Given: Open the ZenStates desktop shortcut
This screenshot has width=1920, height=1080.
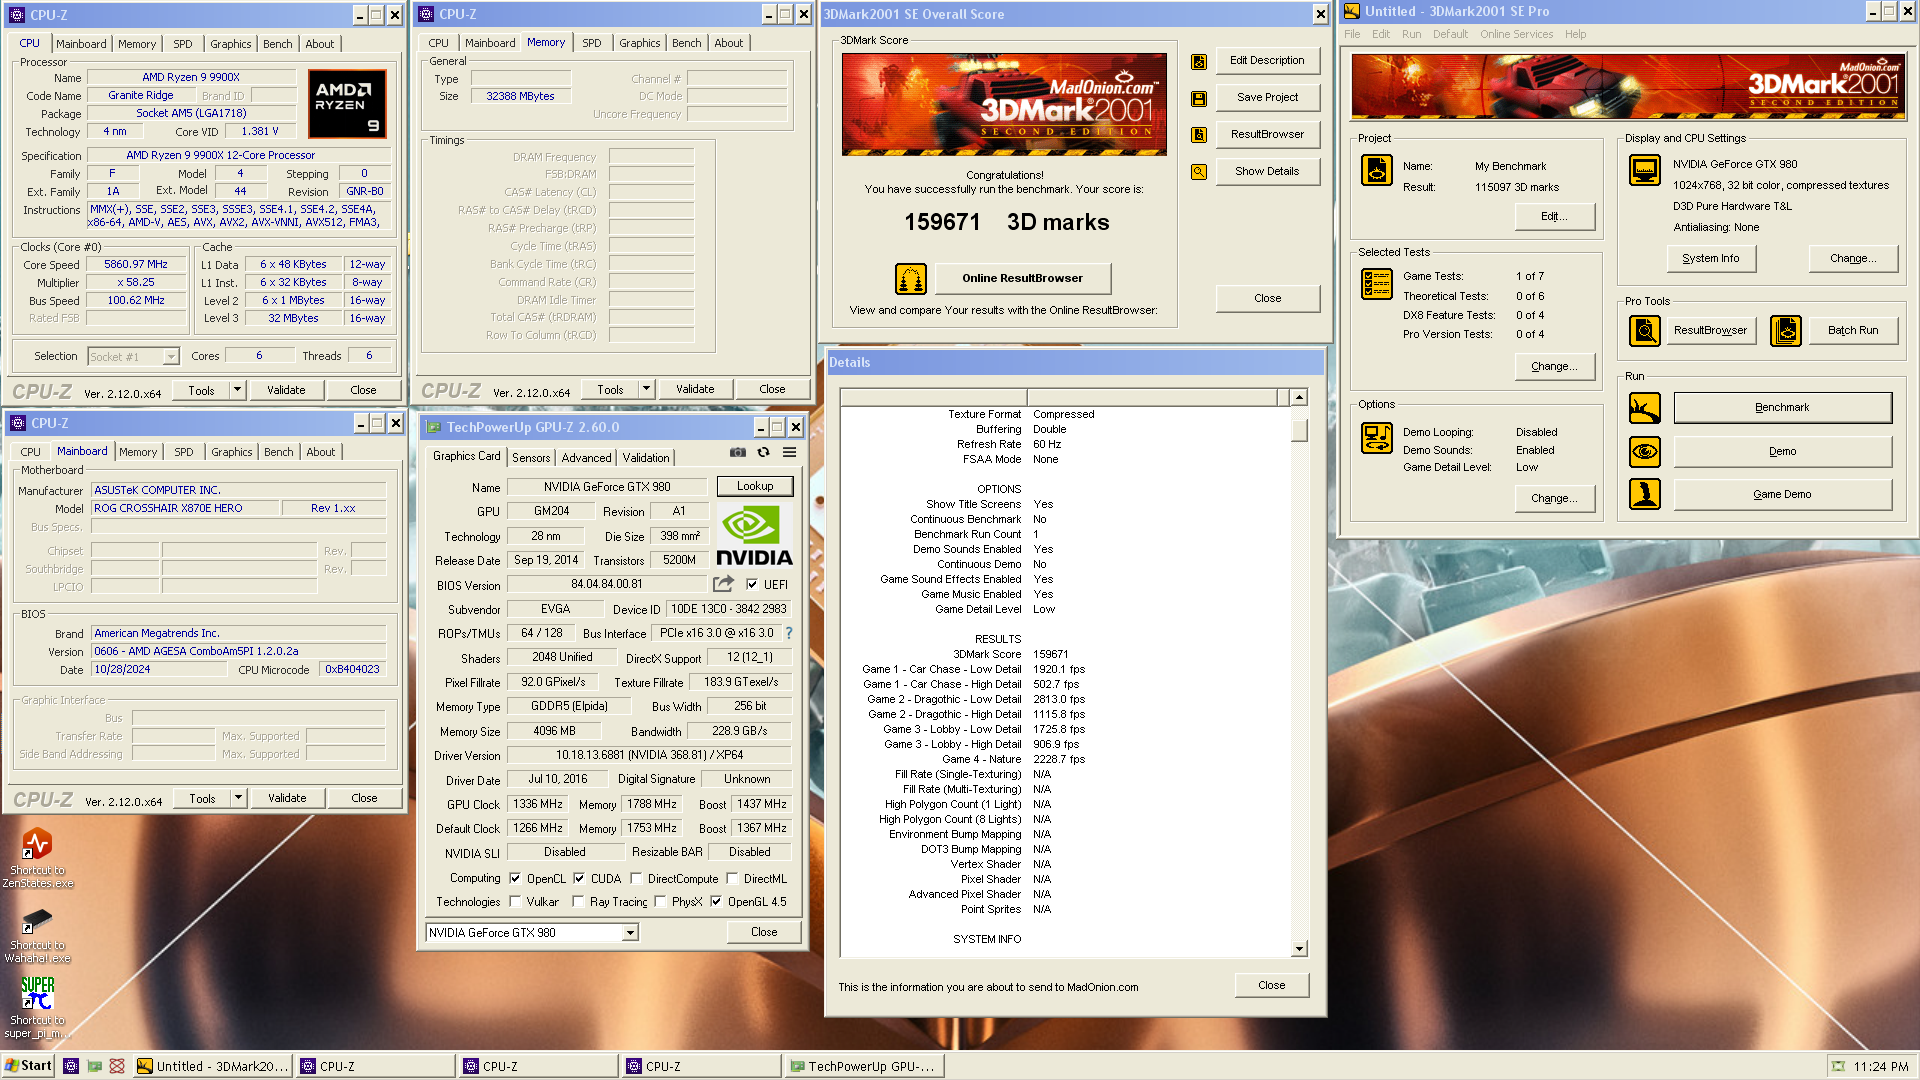Looking at the screenshot, I should point(37,858).
